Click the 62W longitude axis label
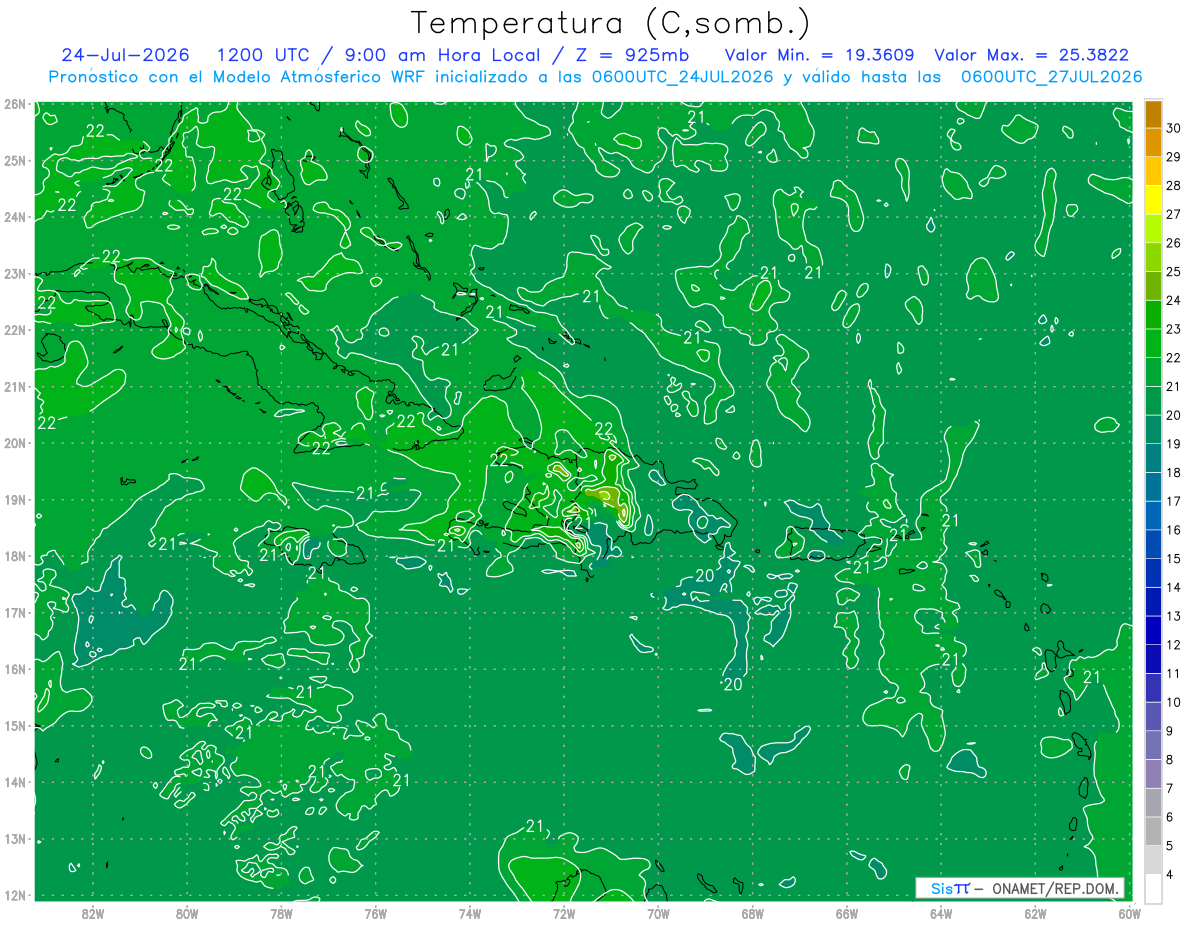The width and height of the screenshot is (1200, 927). tap(1035, 913)
